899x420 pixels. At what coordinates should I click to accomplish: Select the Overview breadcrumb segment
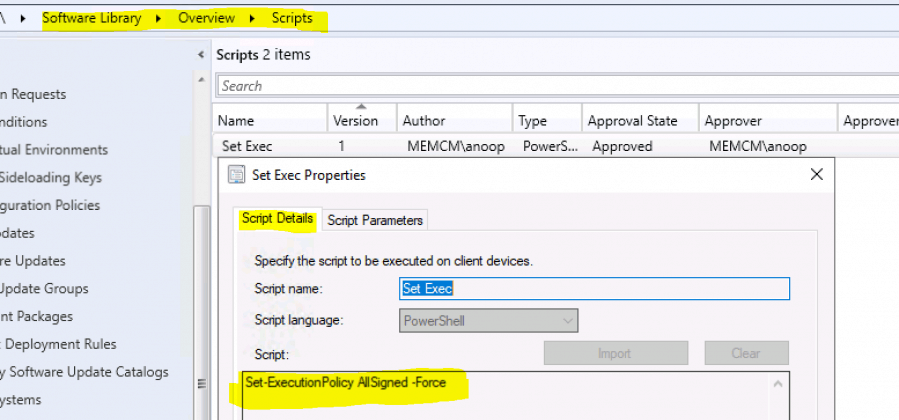coord(206,18)
